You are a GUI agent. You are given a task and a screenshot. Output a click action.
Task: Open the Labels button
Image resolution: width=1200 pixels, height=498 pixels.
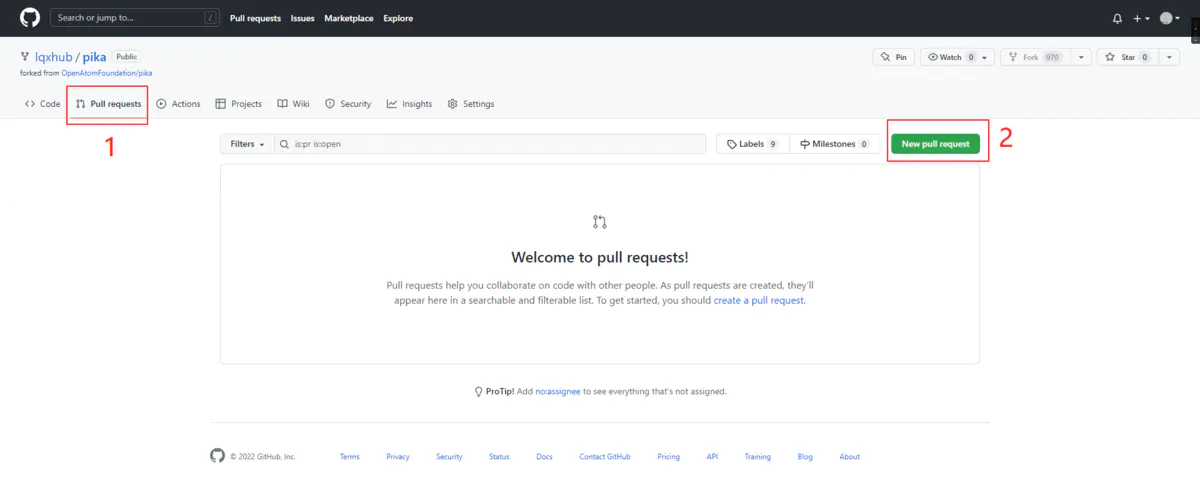coord(753,144)
